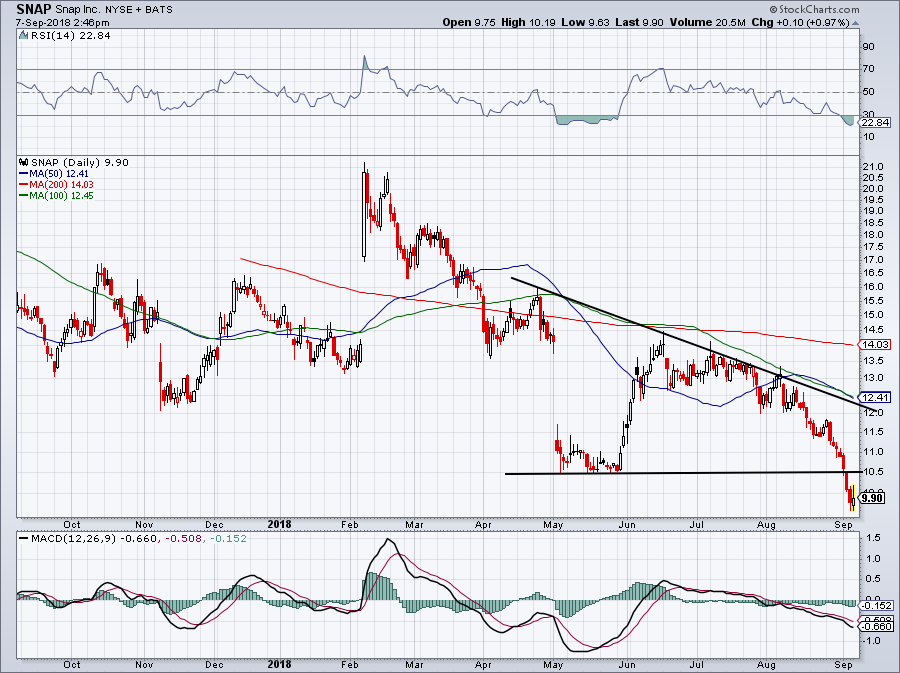
Task: Click the 70 label on RSI axis
Action: [x=868, y=69]
